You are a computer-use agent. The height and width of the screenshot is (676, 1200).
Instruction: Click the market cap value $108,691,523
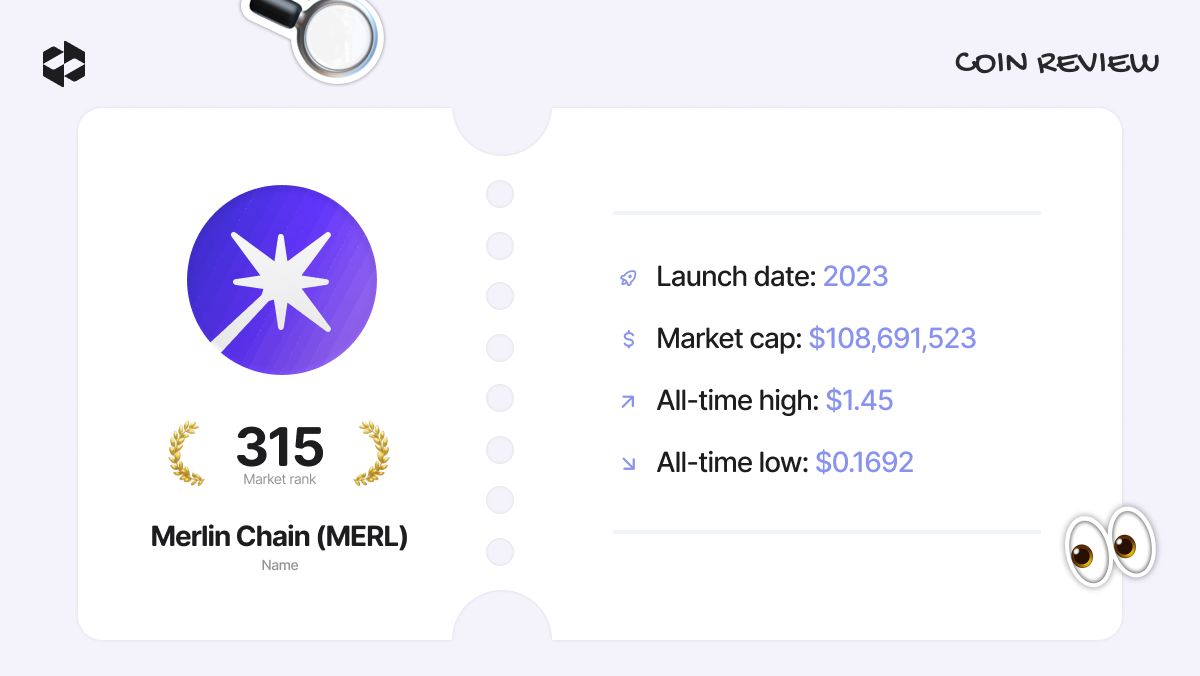[892, 339]
